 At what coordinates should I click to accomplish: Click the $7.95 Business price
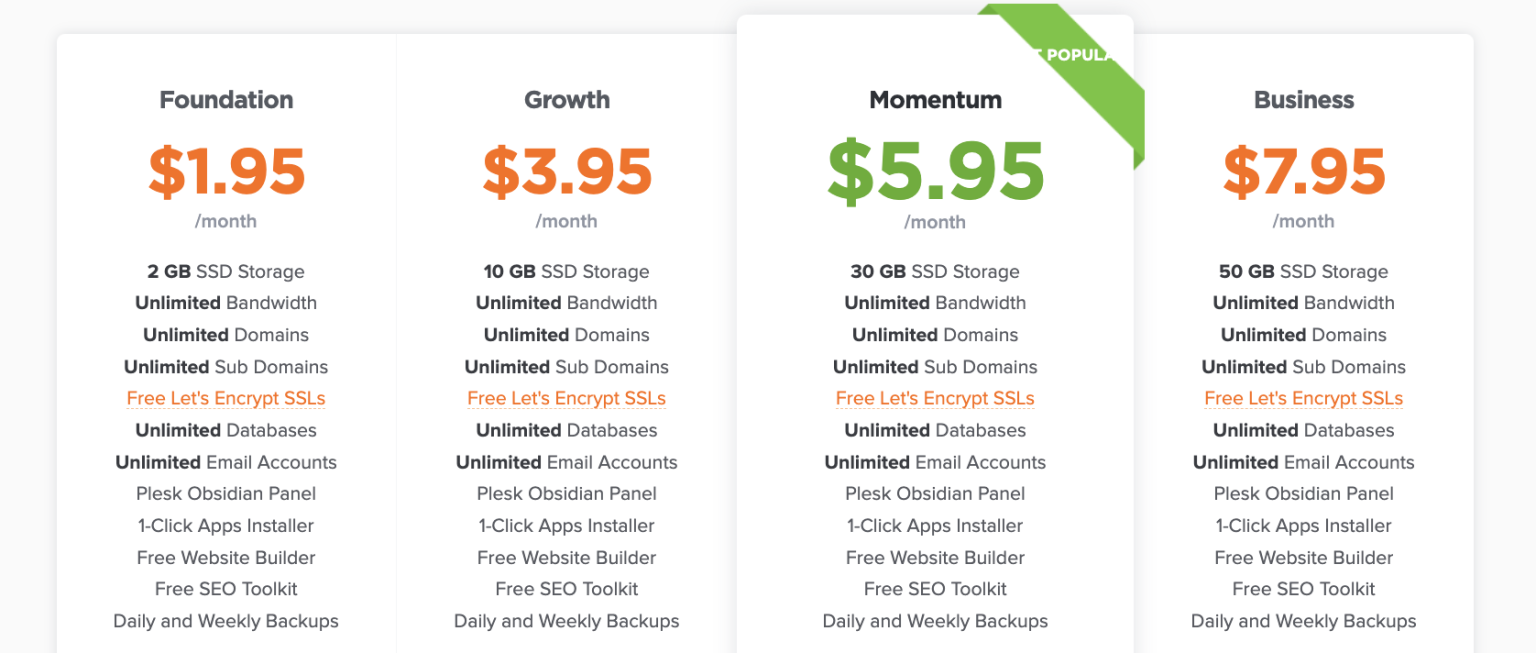[1304, 171]
